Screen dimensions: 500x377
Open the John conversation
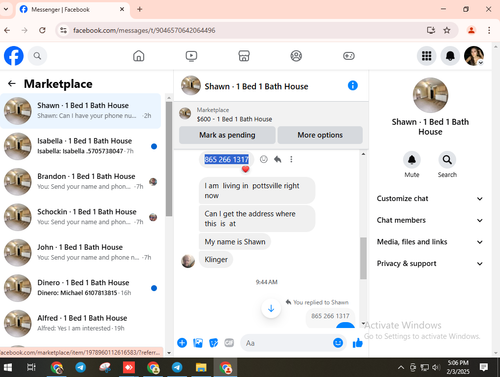[x=81, y=252]
